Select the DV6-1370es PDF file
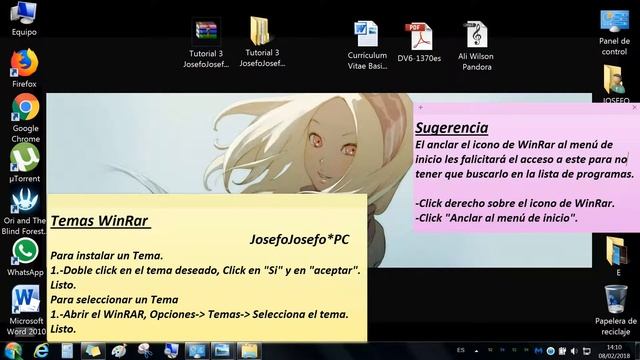 (419, 42)
